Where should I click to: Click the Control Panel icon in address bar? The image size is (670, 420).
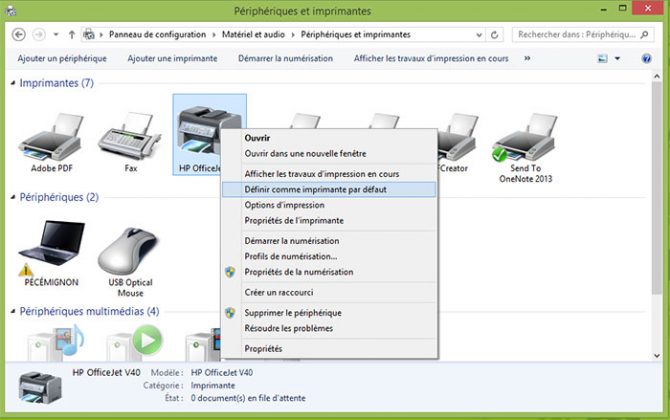[x=88, y=35]
